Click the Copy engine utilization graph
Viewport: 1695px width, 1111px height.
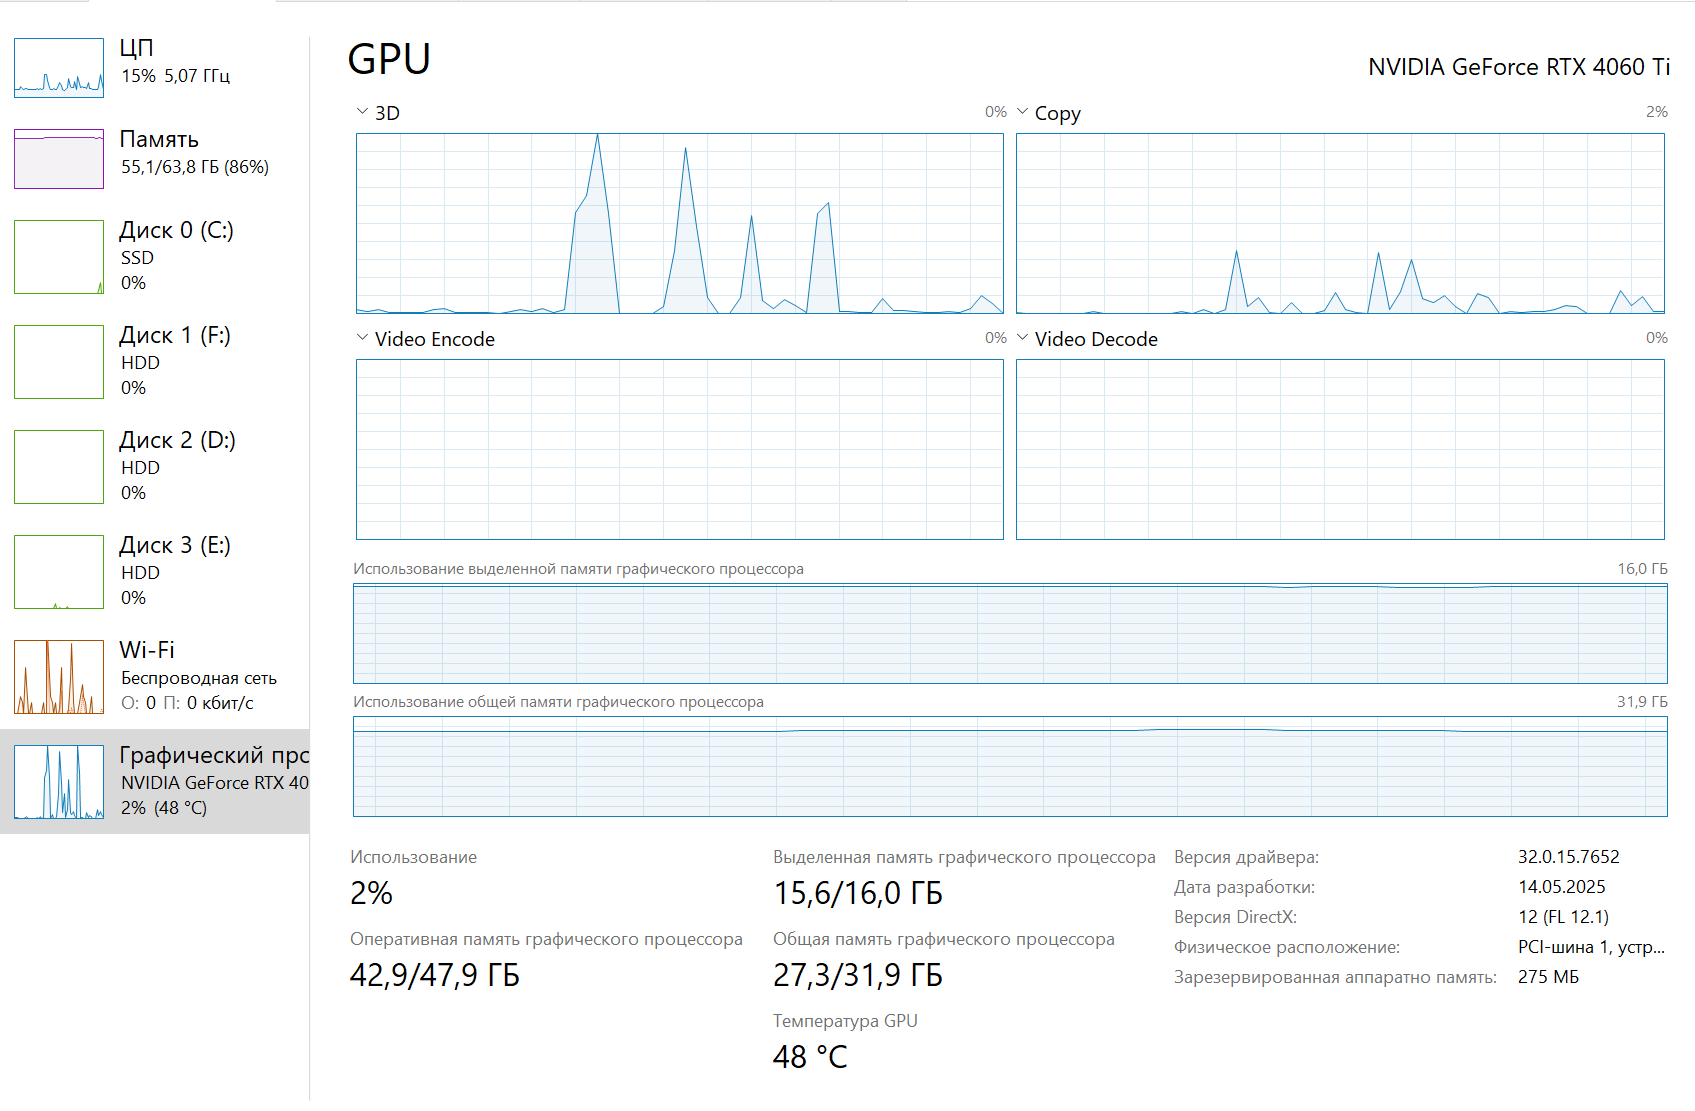tap(1340, 224)
